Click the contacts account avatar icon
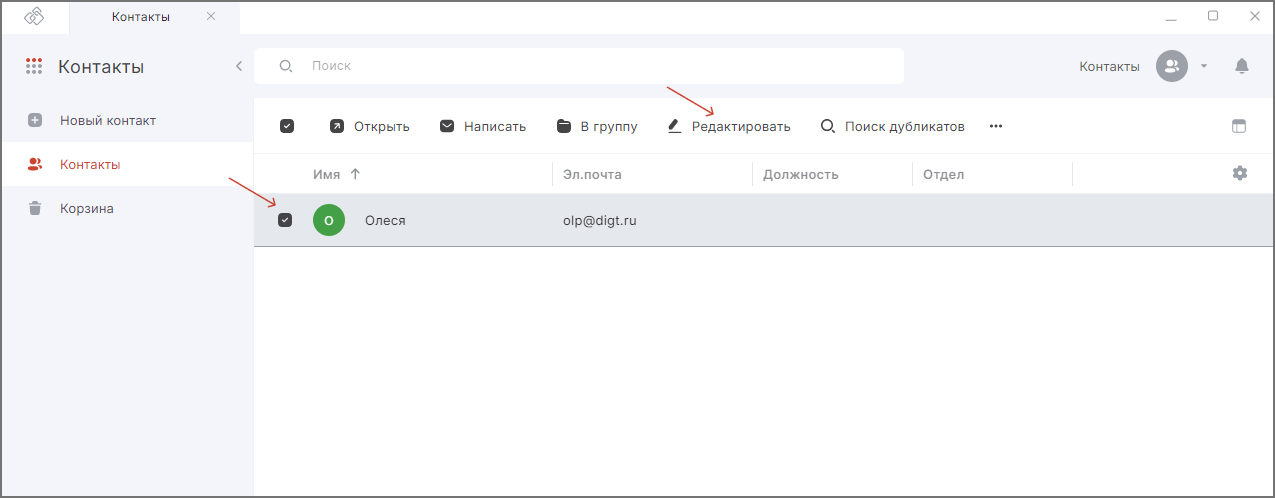 [1171, 66]
